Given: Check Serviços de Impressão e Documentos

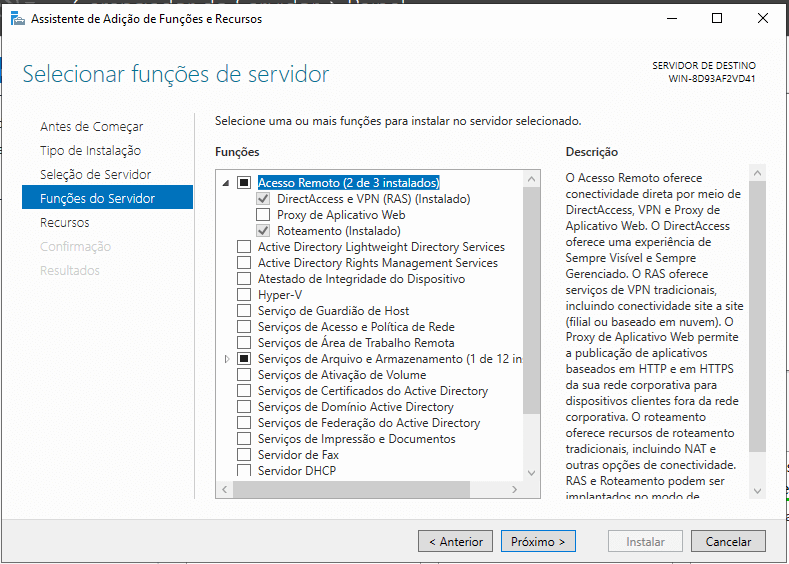Looking at the screenshot, I should [x=244, y=439].
